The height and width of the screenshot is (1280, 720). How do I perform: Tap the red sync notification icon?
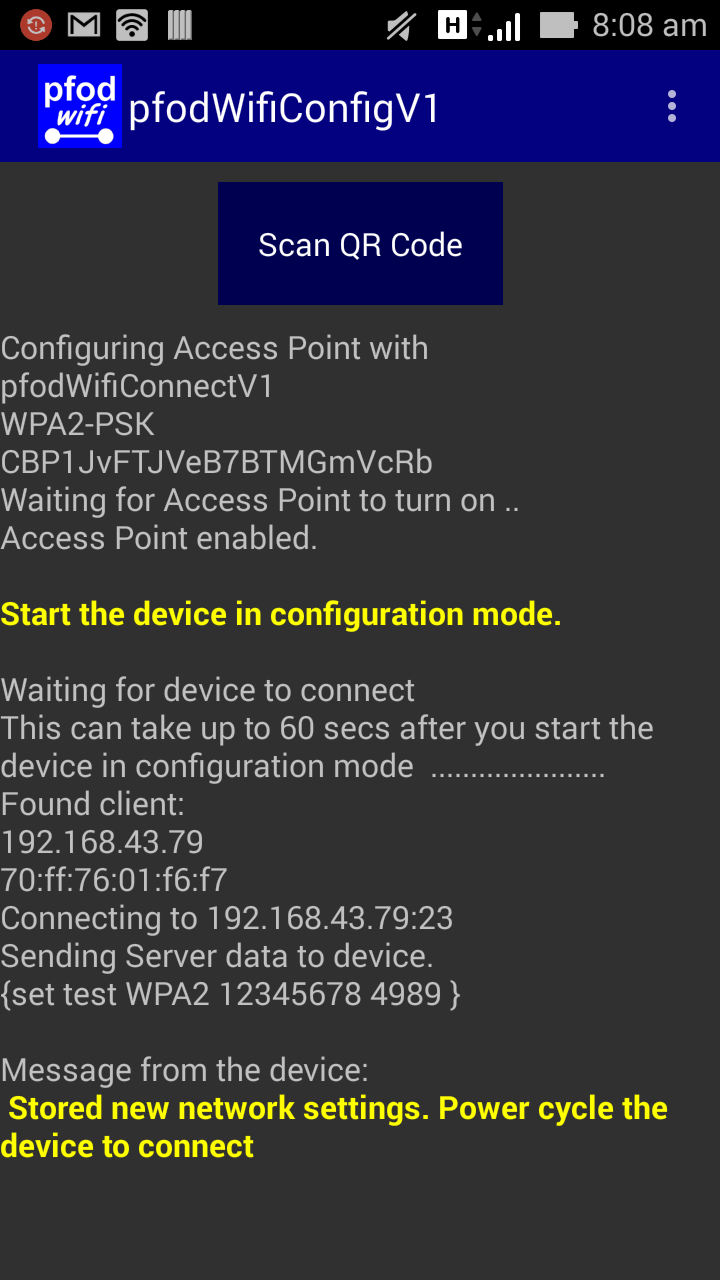tap(36, 25)
